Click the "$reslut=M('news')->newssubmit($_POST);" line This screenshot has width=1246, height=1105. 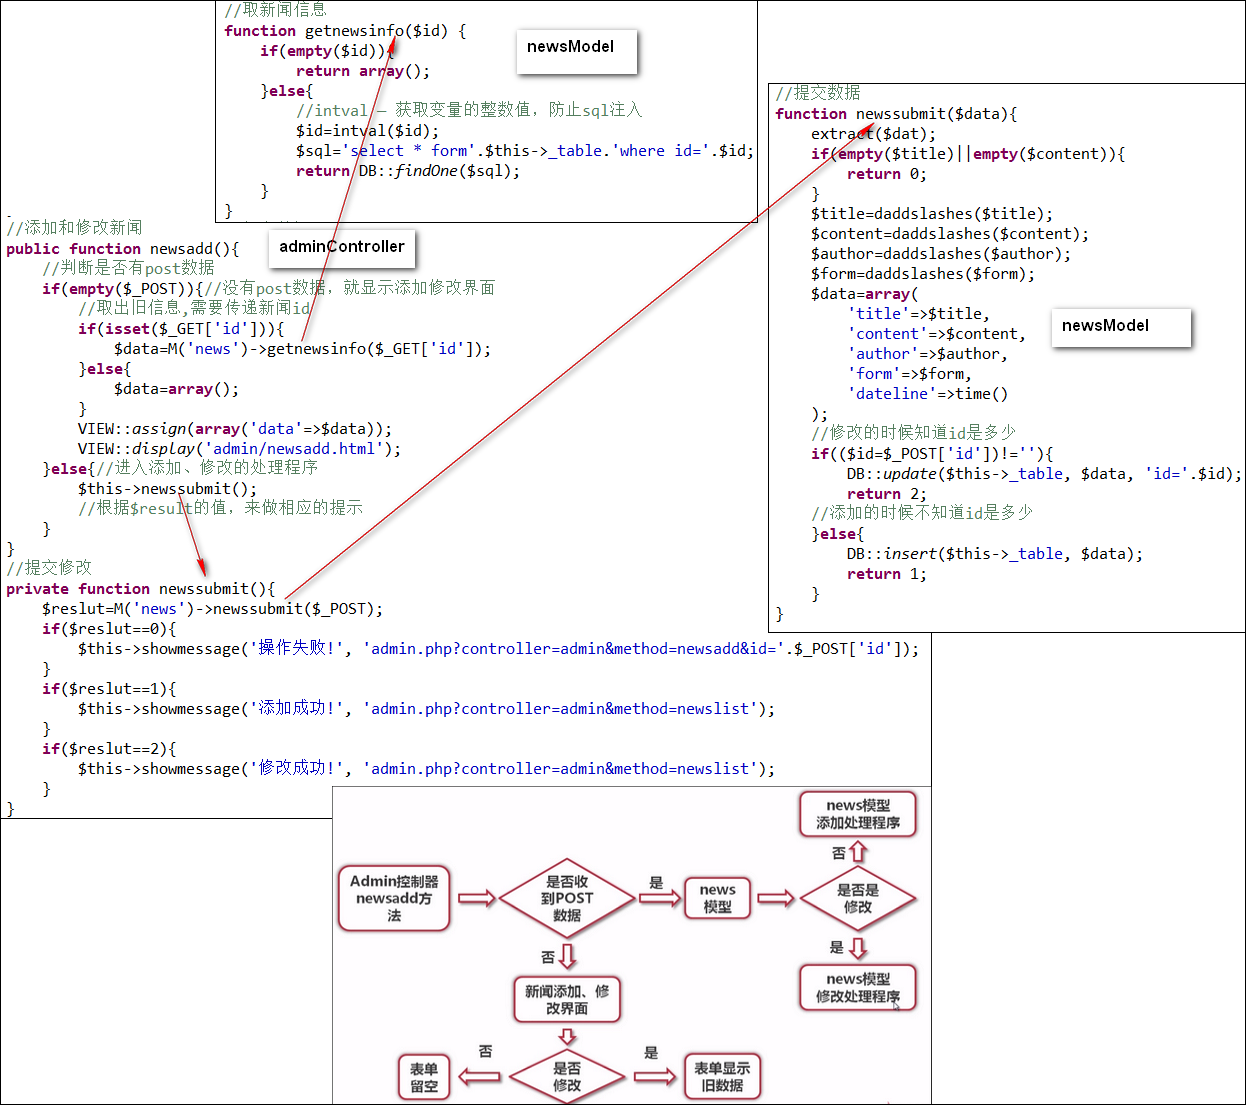tap(212, 609)
